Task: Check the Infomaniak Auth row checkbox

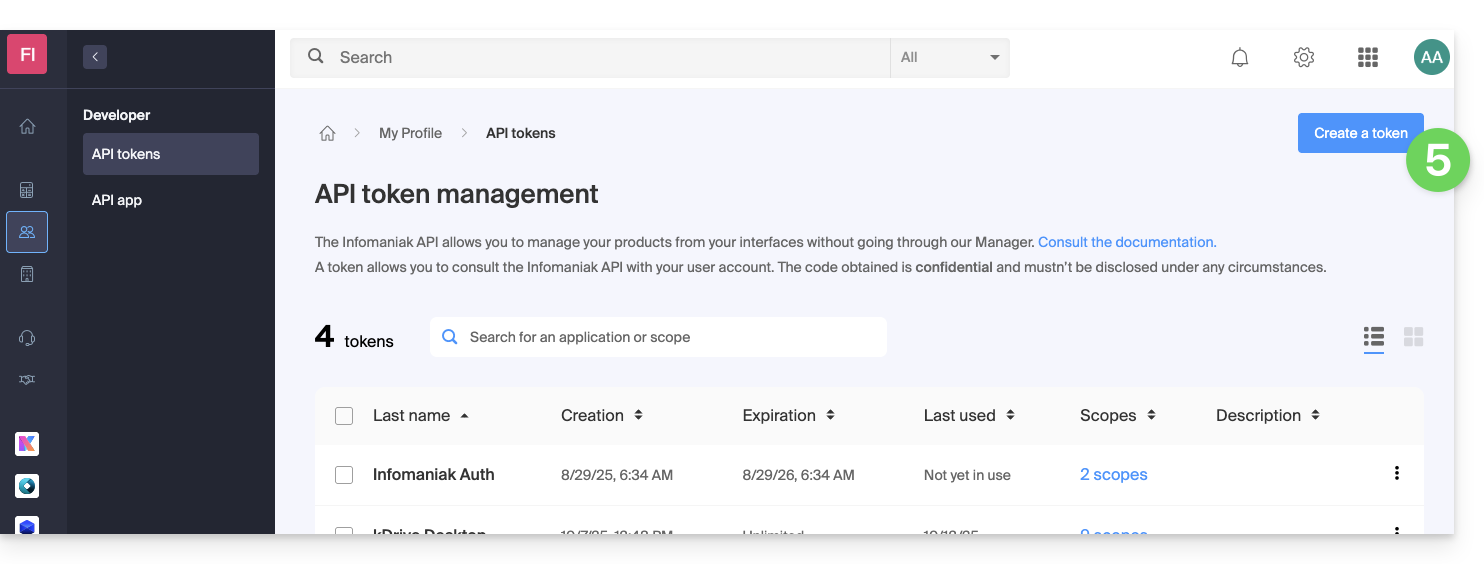Action: pyautogui.click(x=344, y=475)
